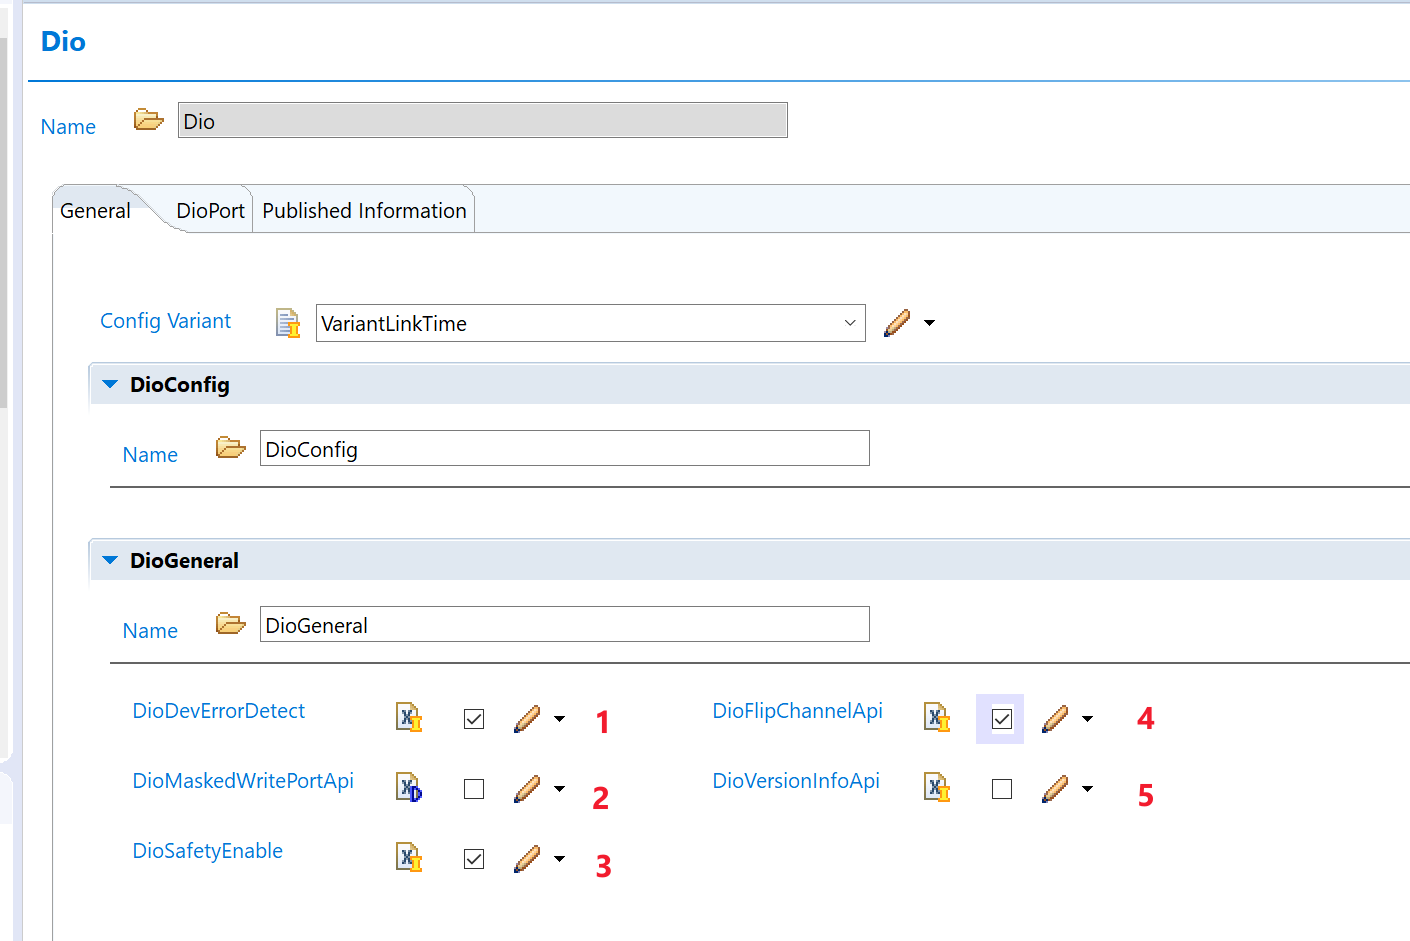Click the DioSafetyEnable parameter link
This screenshot has height=941, width=1410.
pyautogui.click(x=207, y=851)
